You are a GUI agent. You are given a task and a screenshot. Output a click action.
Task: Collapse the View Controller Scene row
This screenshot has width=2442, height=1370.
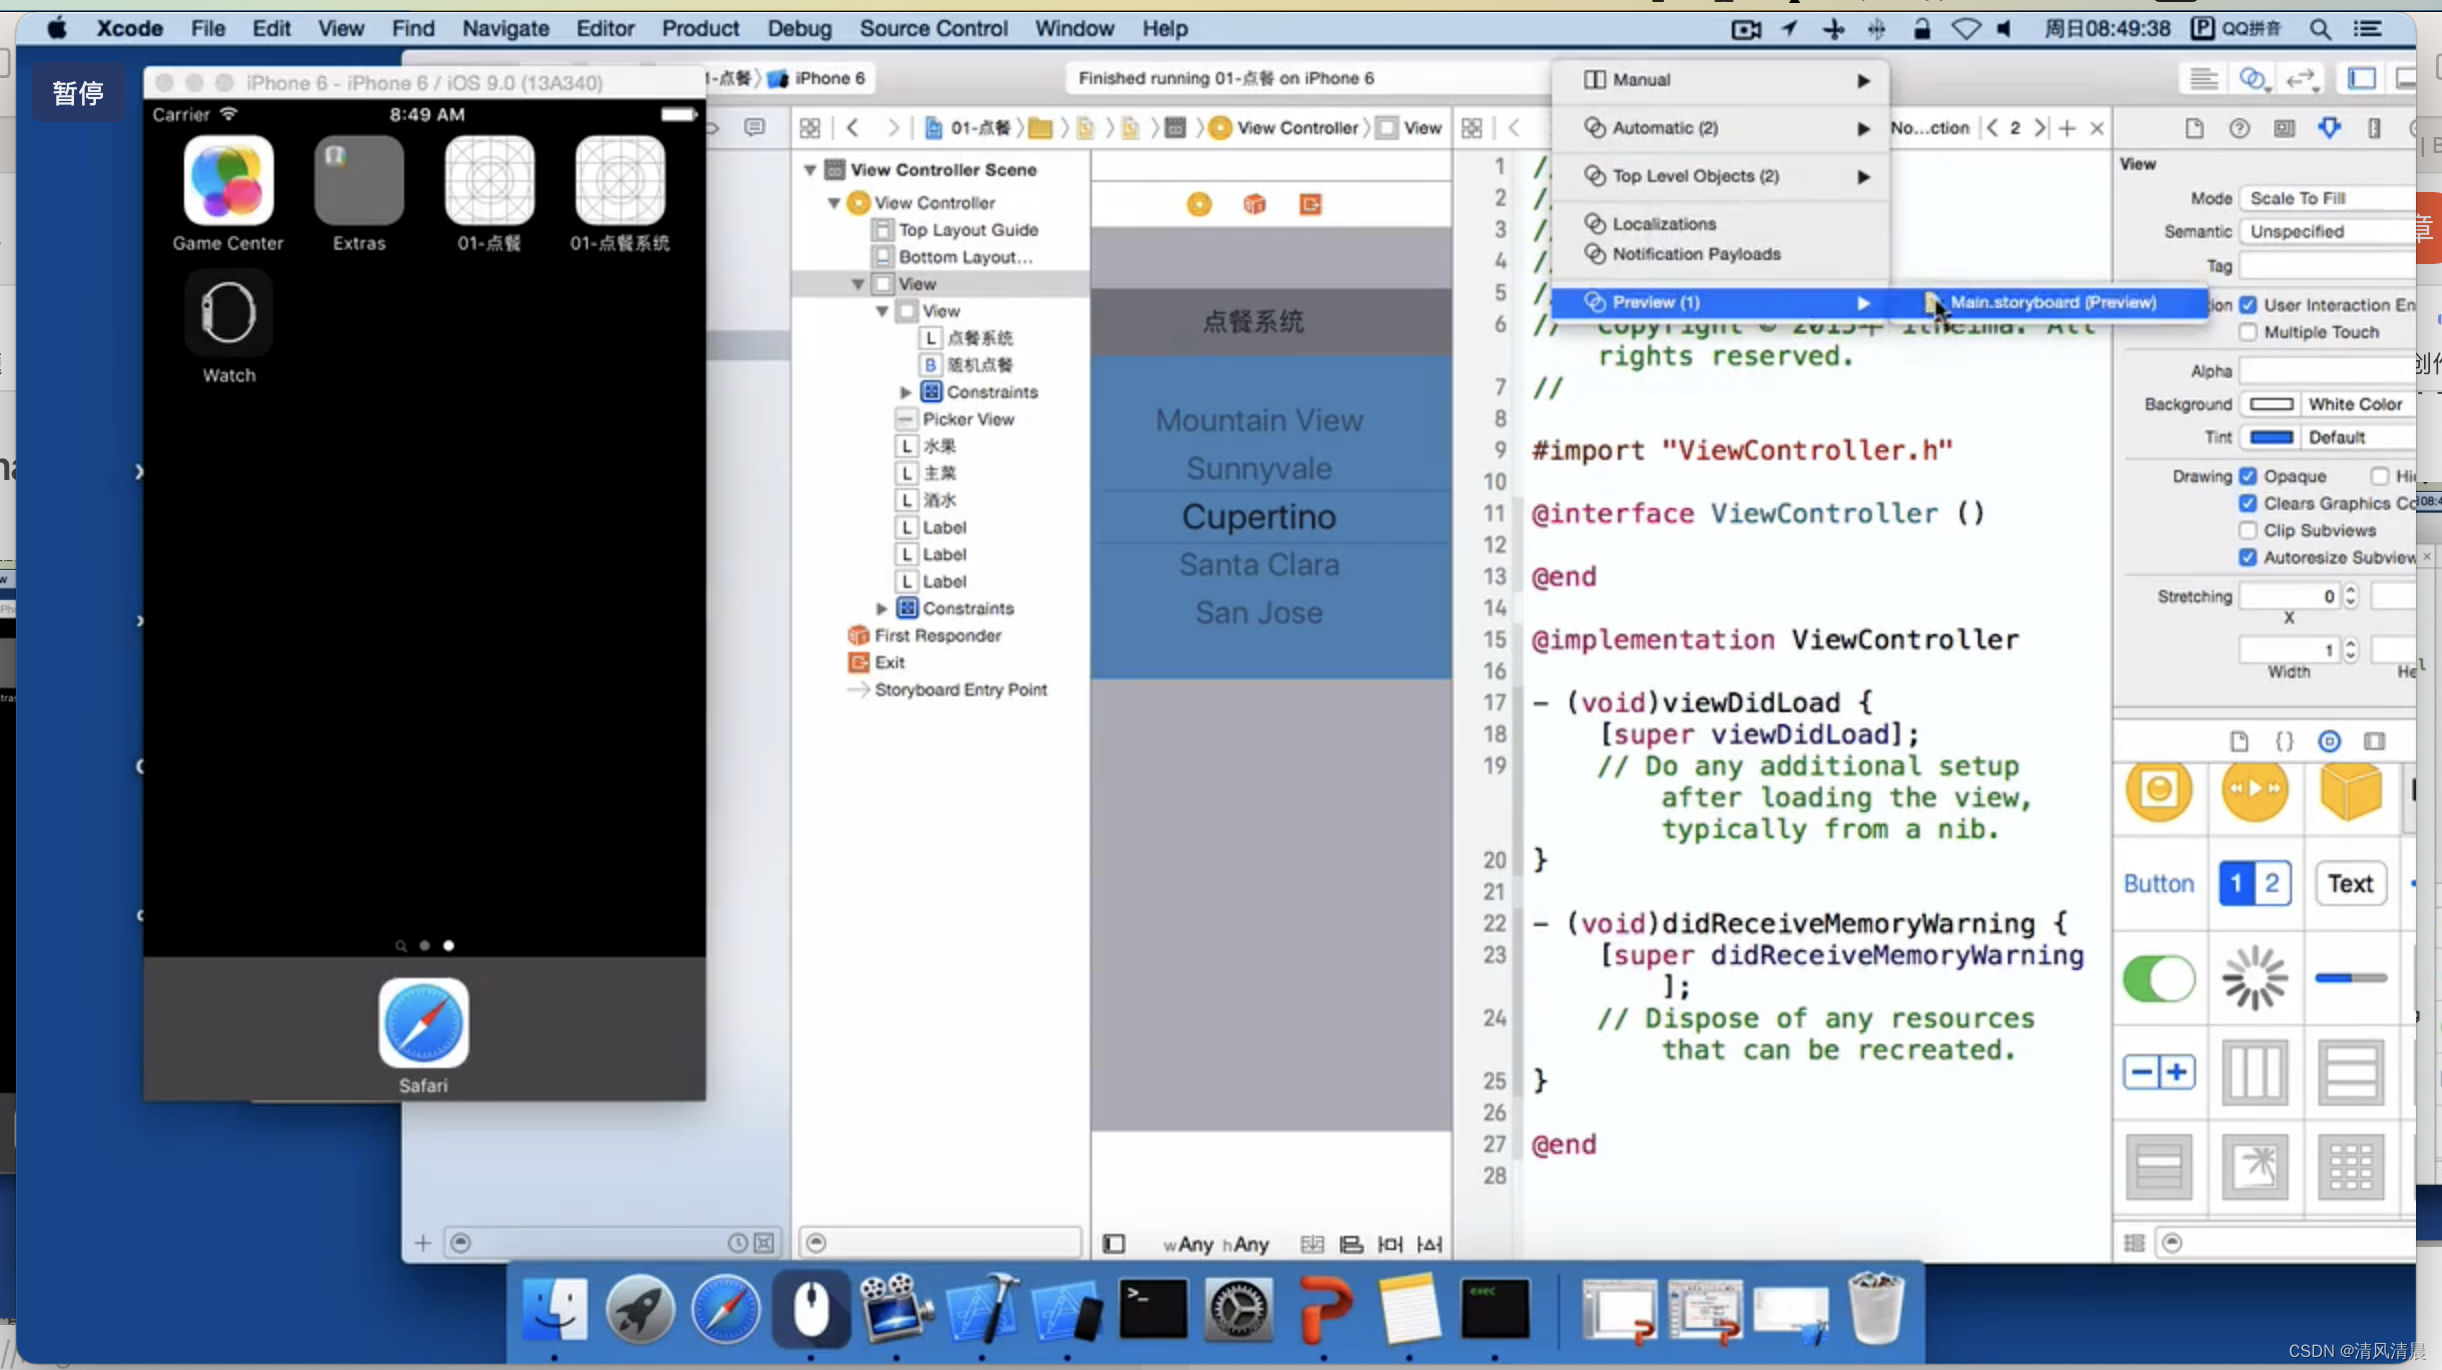coord(810,170)
